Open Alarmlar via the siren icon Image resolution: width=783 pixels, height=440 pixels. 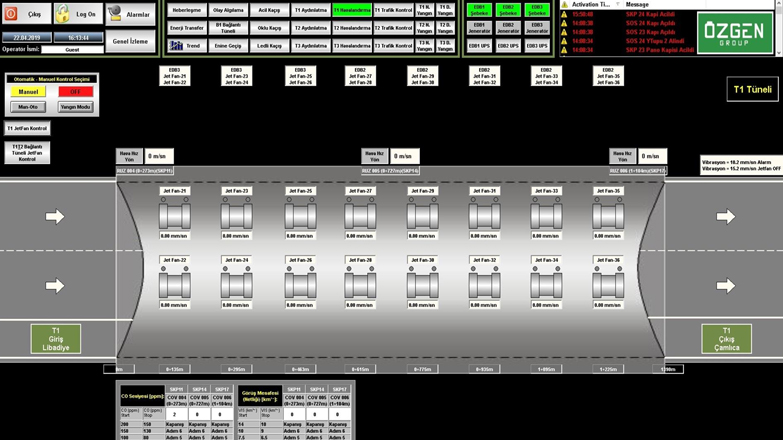116,14
